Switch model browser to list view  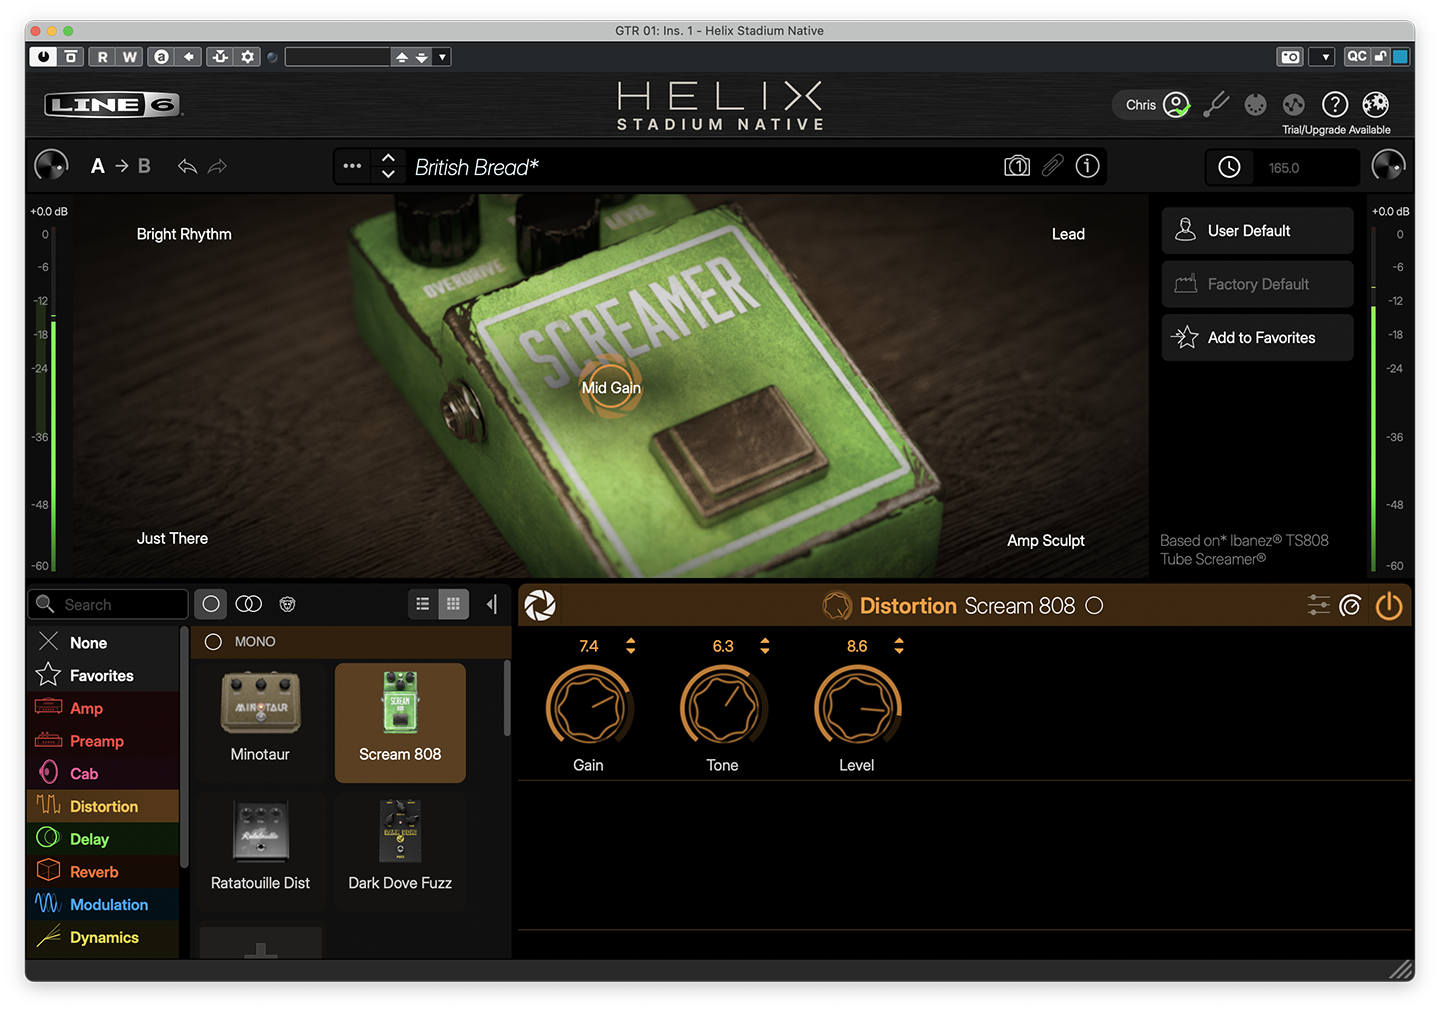coord(423,604)
